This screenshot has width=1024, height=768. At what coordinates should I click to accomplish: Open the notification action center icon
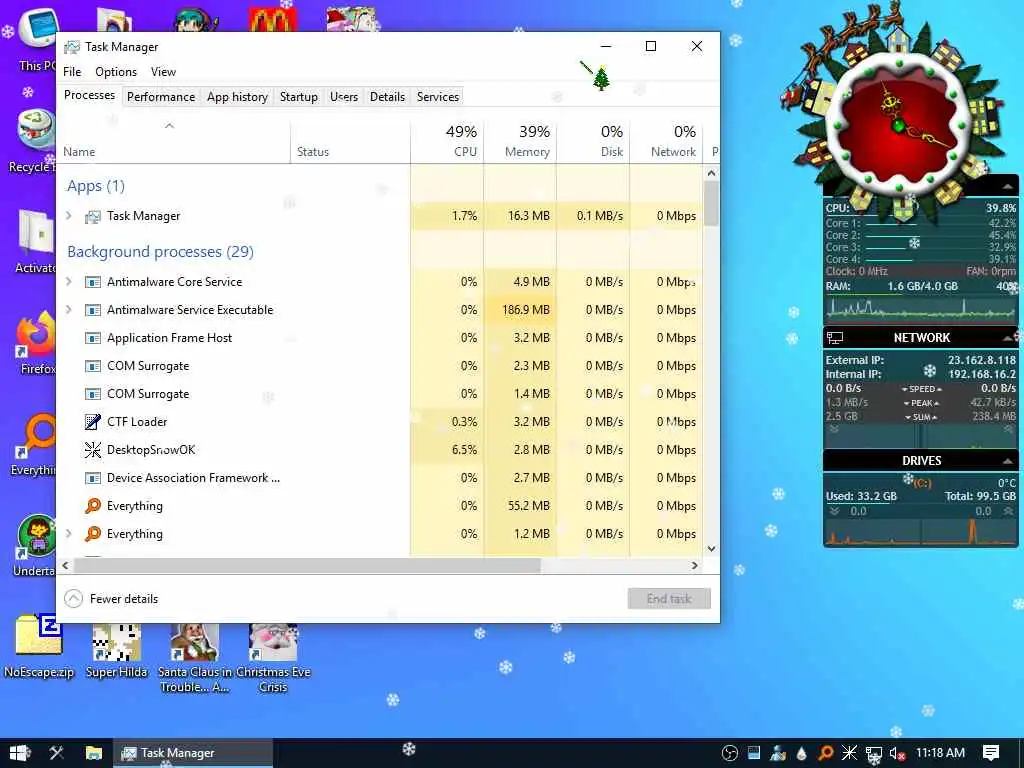click(x=991, y=753)
